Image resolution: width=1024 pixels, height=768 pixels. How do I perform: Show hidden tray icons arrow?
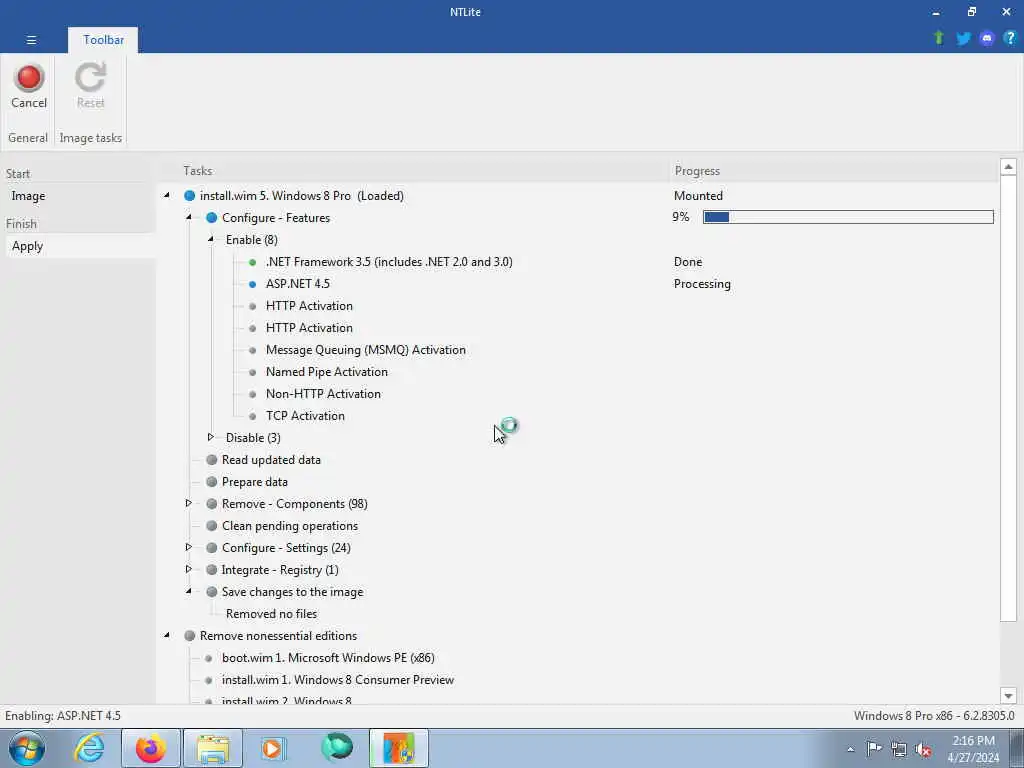coord(850,750)
